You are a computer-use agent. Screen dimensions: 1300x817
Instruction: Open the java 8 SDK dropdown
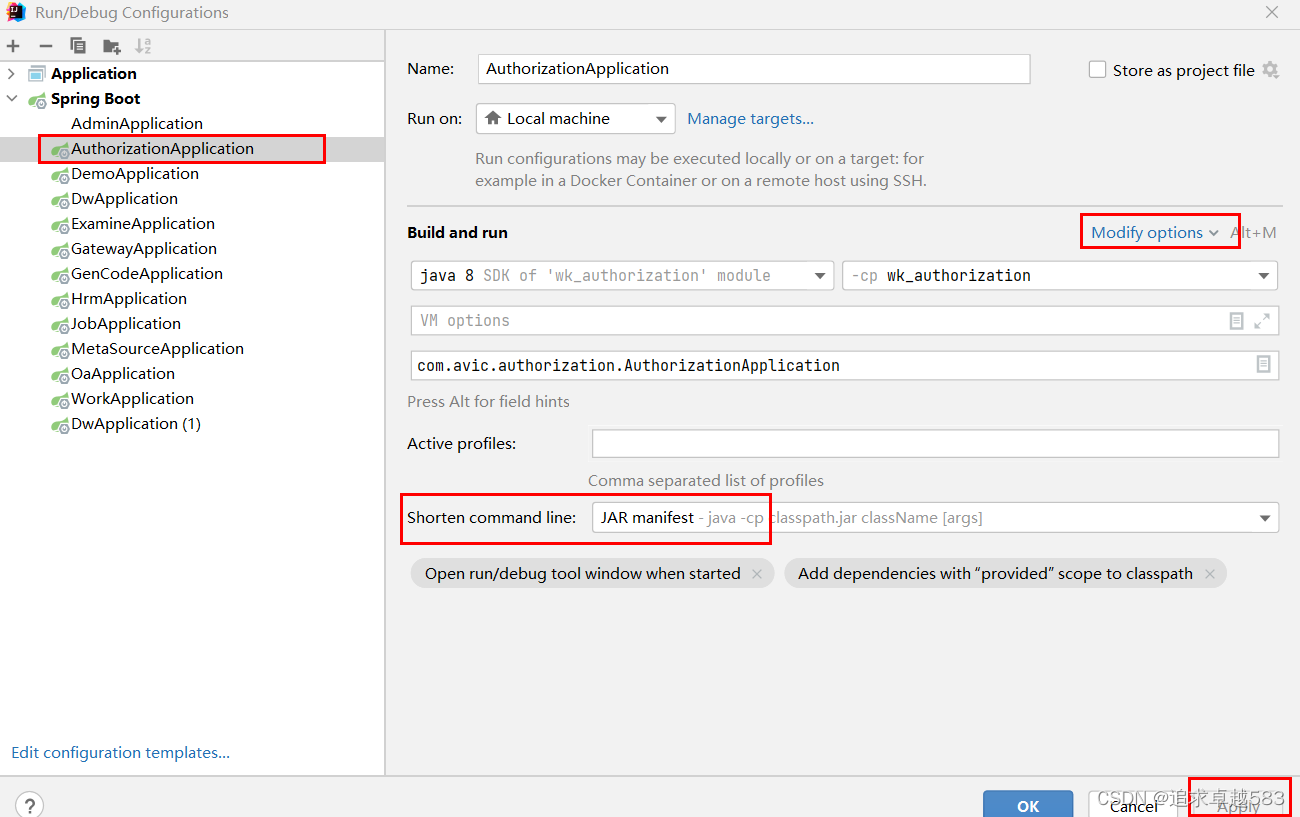820,275
